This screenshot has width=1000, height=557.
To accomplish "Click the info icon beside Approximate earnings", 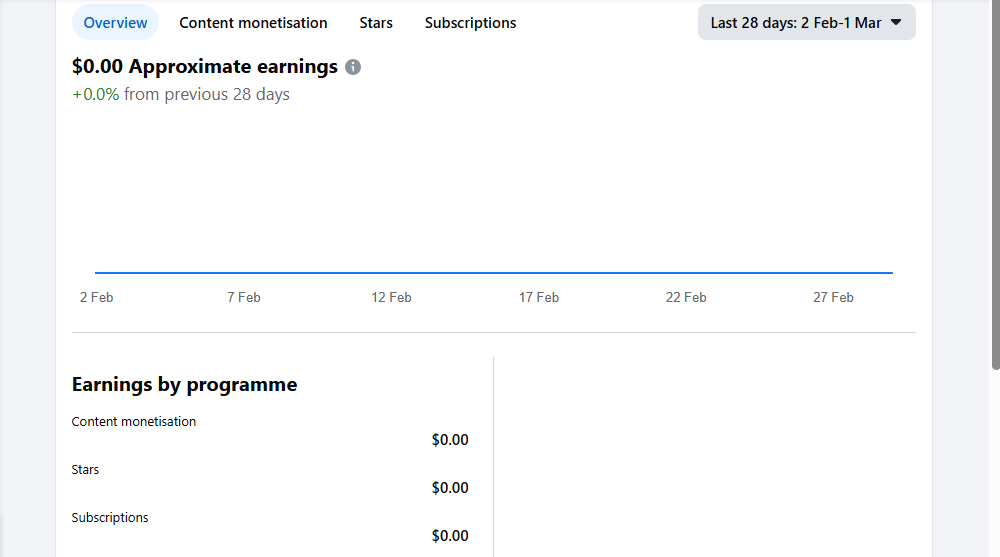I will 353,67.
